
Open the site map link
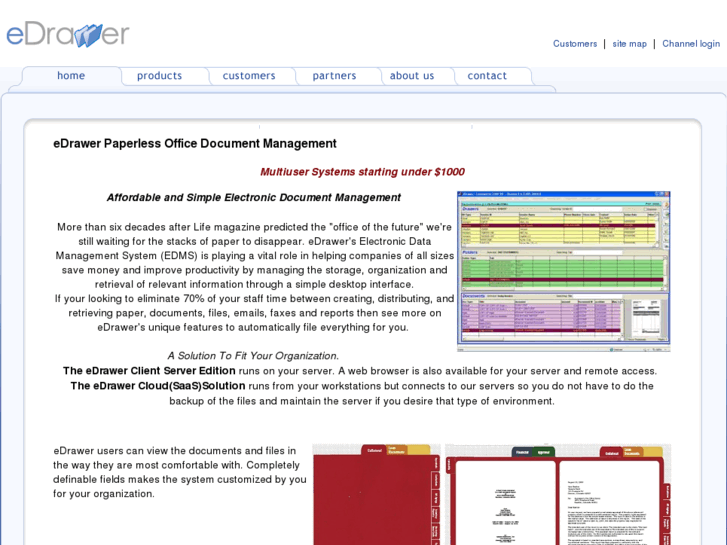[629, 44]
